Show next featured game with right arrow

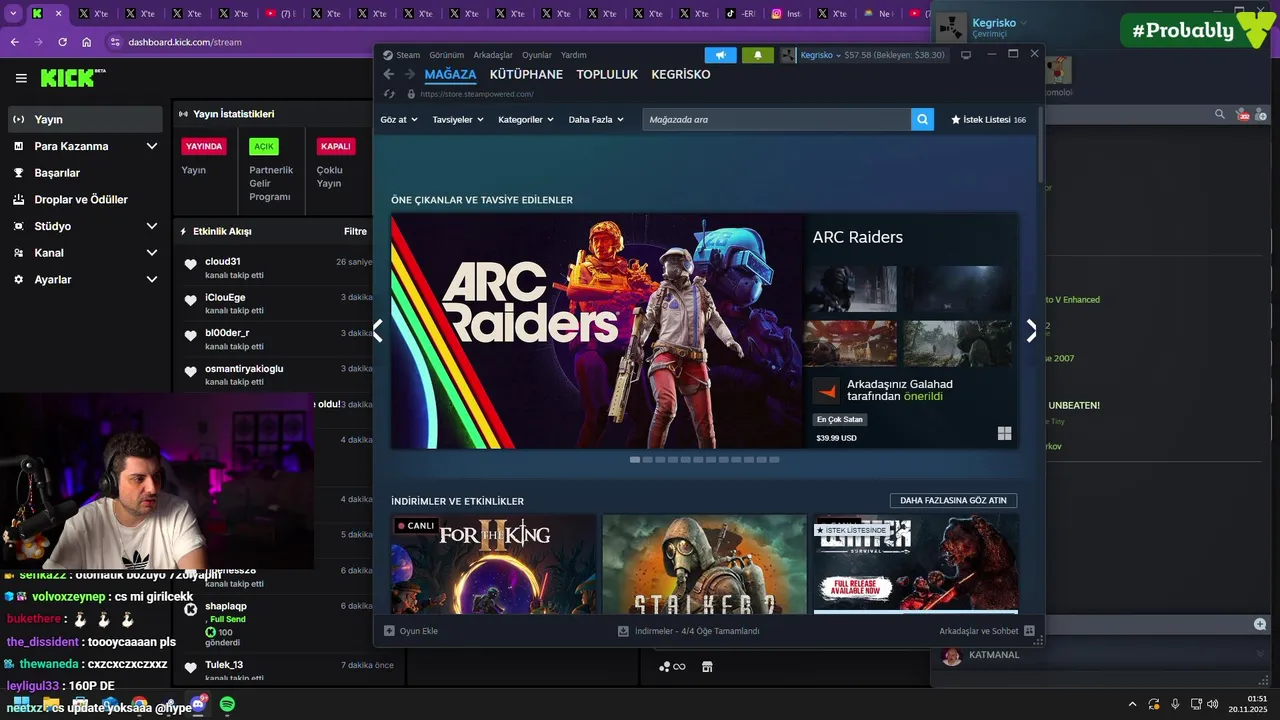point(1032,331)
